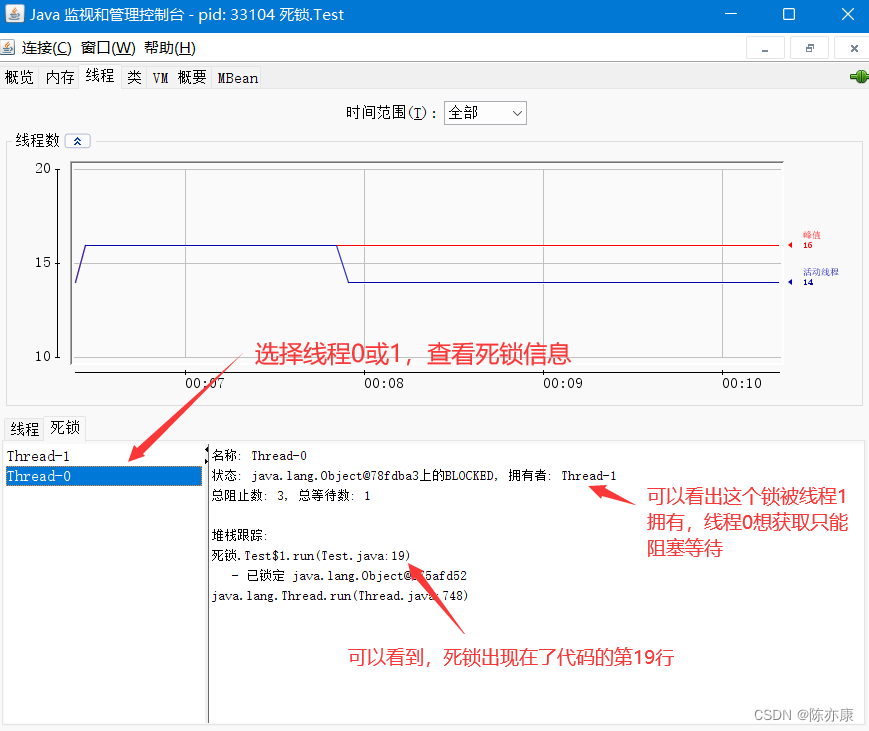
Task: Open the 帮助(H) menu
Action: 170,48
